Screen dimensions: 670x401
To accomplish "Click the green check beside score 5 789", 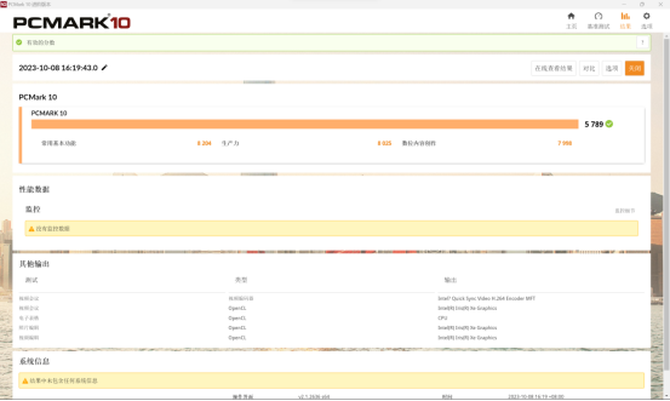I will click(609, 124).
